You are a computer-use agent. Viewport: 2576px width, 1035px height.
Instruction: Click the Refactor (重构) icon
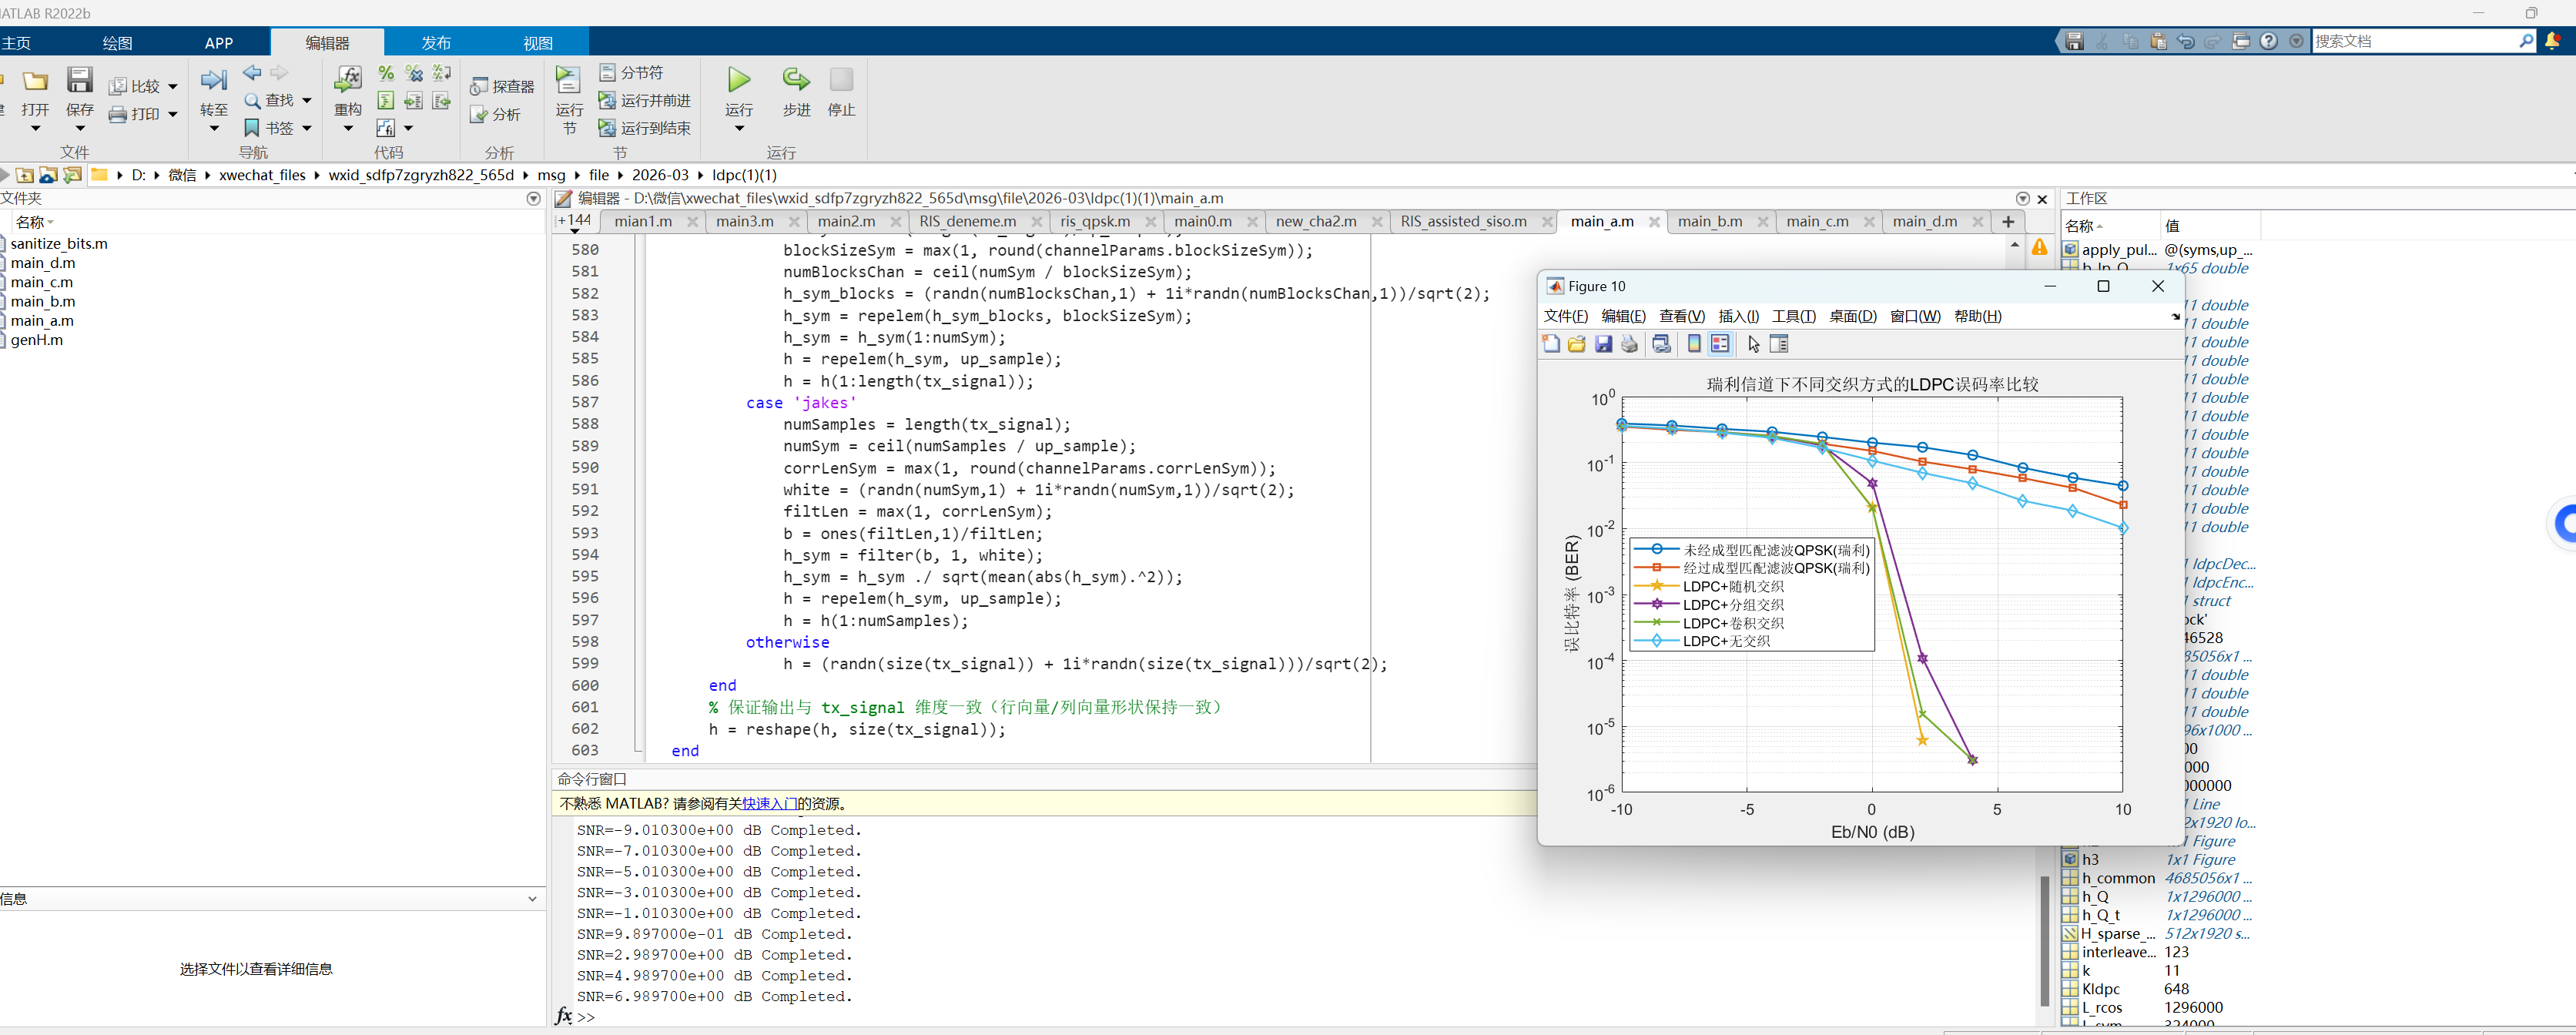[x=348, y=80]
